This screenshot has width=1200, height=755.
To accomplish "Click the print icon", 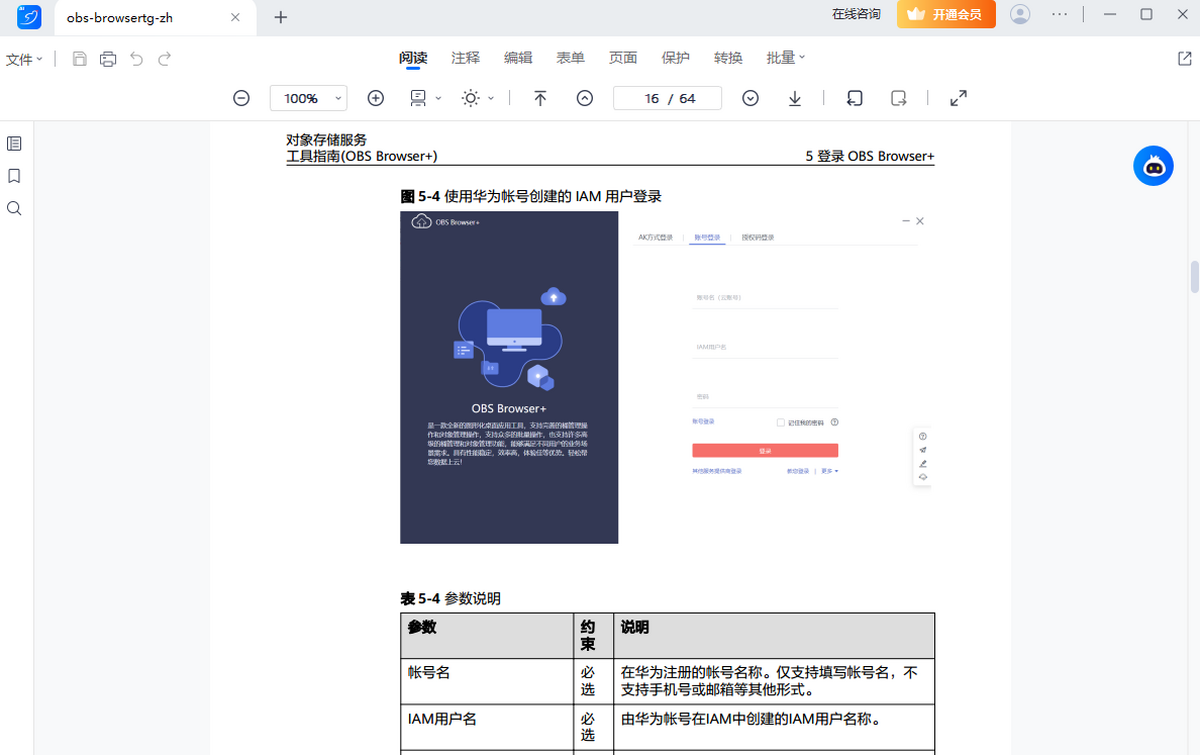I will [x=108, y=59].
